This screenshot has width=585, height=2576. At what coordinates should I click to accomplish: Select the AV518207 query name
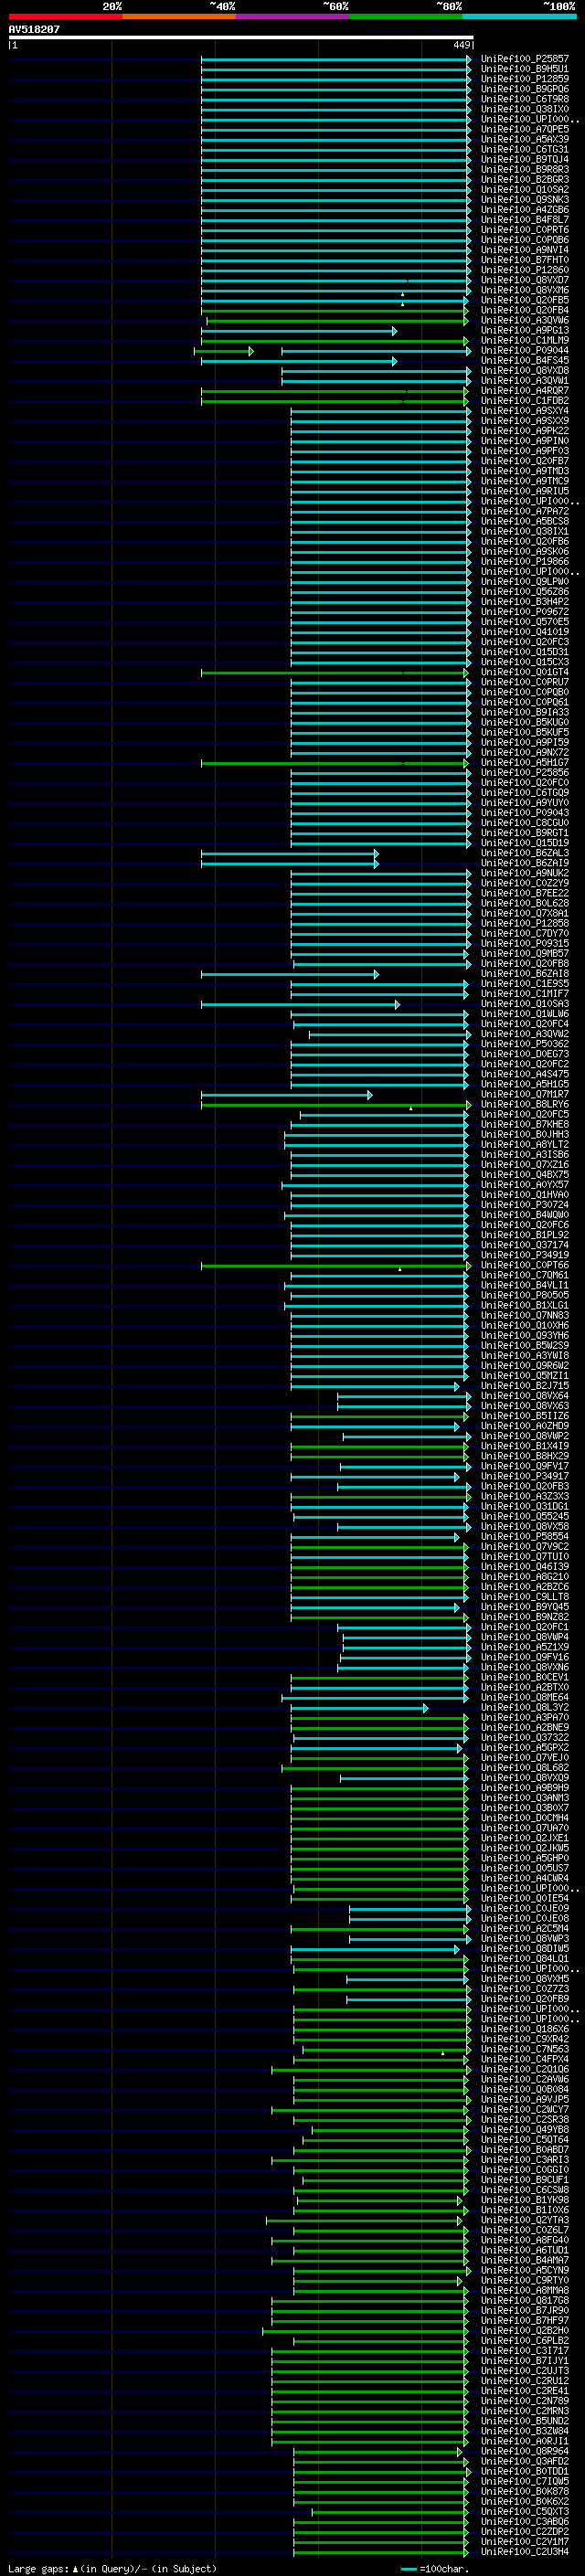(34, 29)
